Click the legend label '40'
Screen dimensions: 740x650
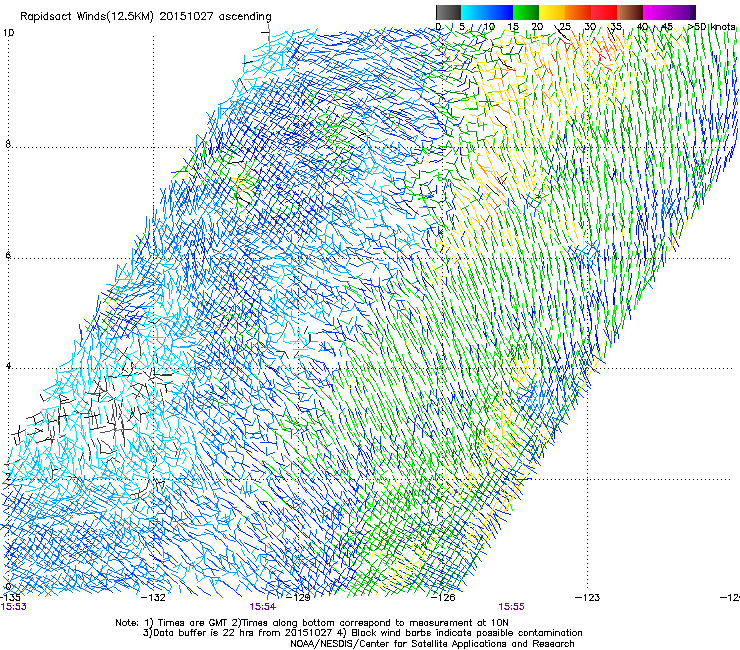point(642,27)
